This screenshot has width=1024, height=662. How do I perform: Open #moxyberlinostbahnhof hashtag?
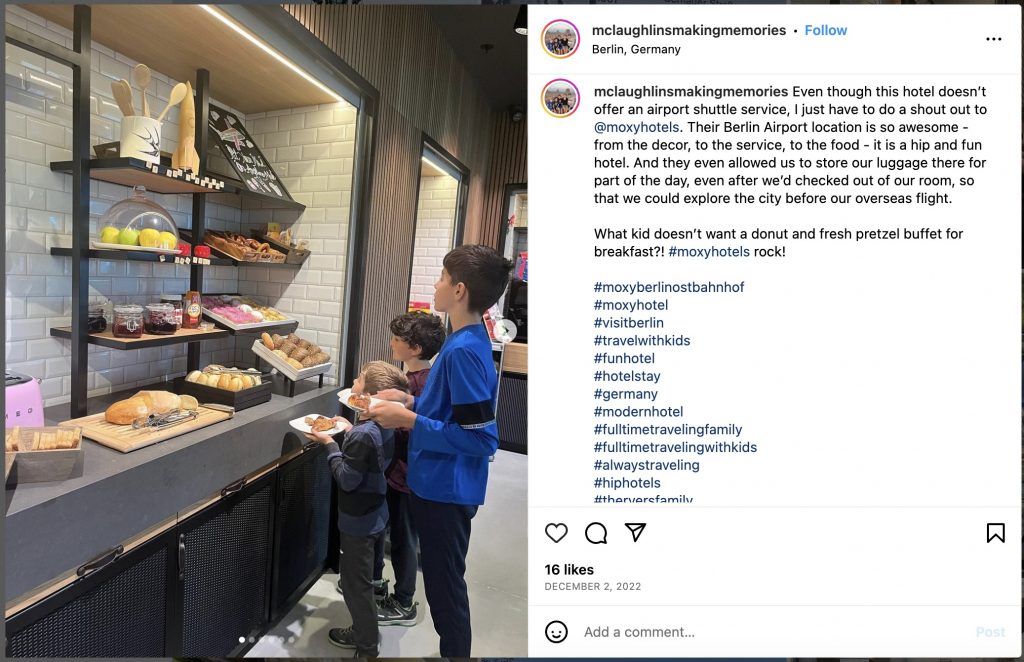pyautogui.click(x=669, y=287)
